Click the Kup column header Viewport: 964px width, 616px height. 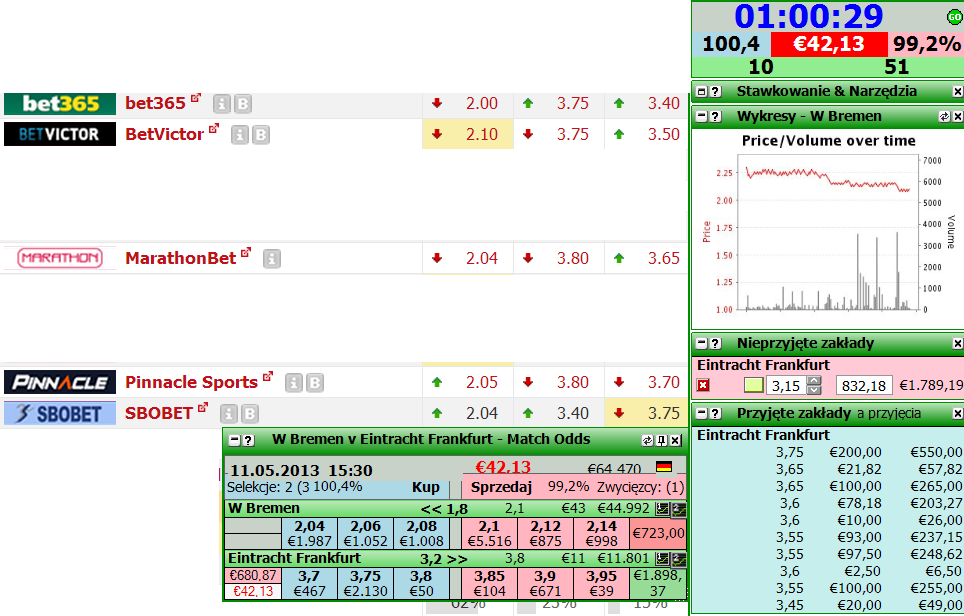click(425, 488)
